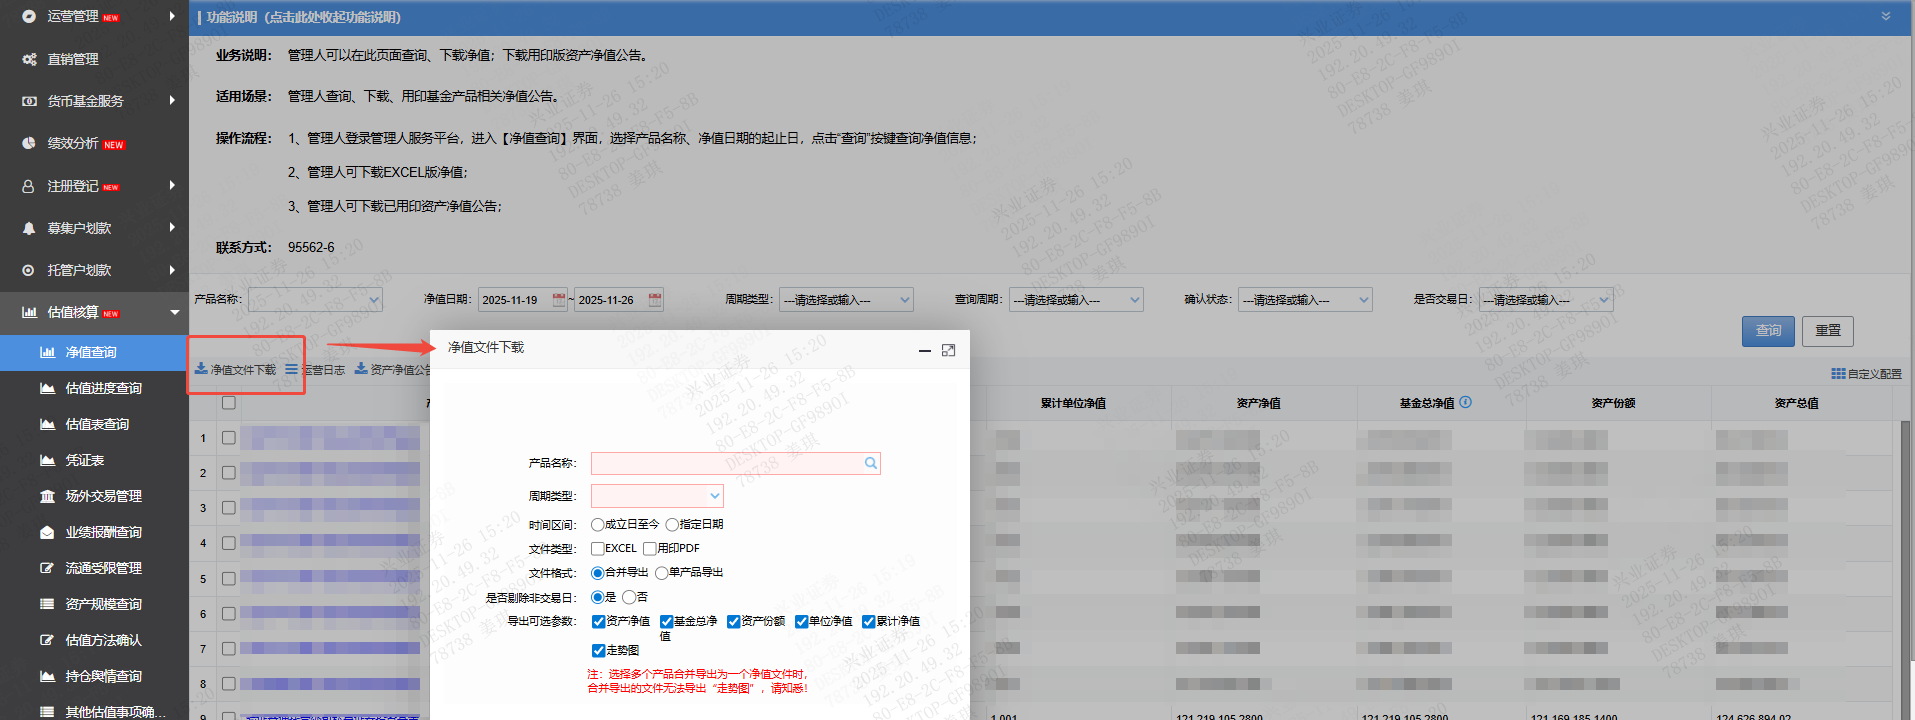Screen dimensions: 1915x720
Task: Click the 运营管理 compass icon in sidebar
Action: tap(29, 16)
